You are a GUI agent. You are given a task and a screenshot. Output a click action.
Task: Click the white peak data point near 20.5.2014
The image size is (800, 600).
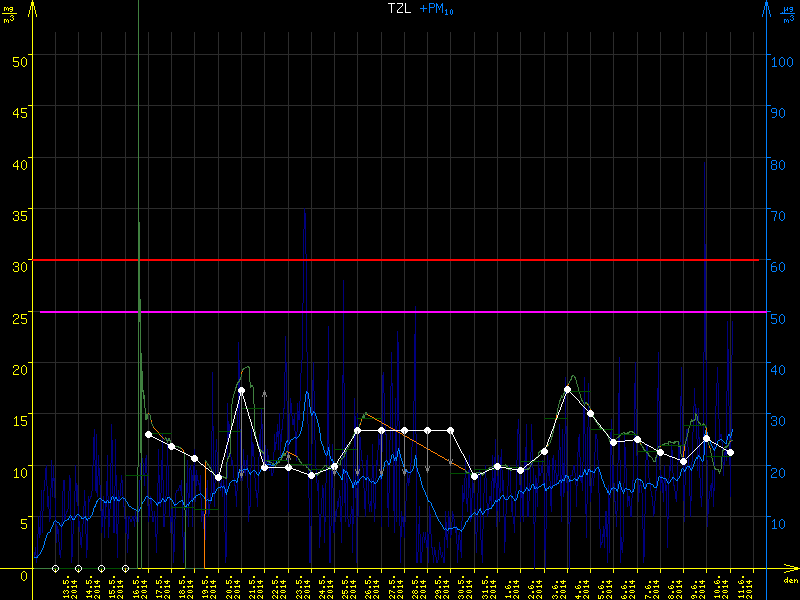coord(241,391)
